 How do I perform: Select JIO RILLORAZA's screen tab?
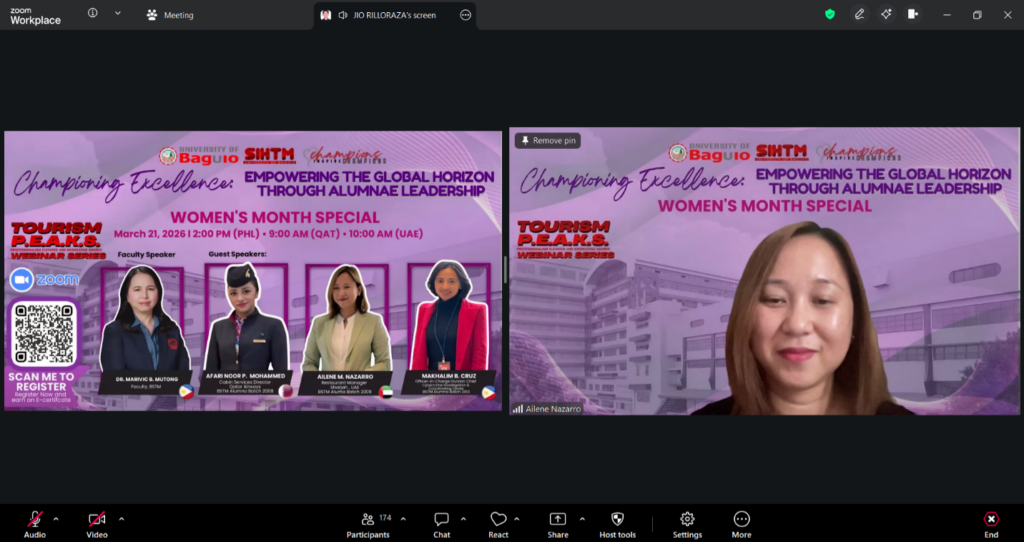tap(394, 15)
